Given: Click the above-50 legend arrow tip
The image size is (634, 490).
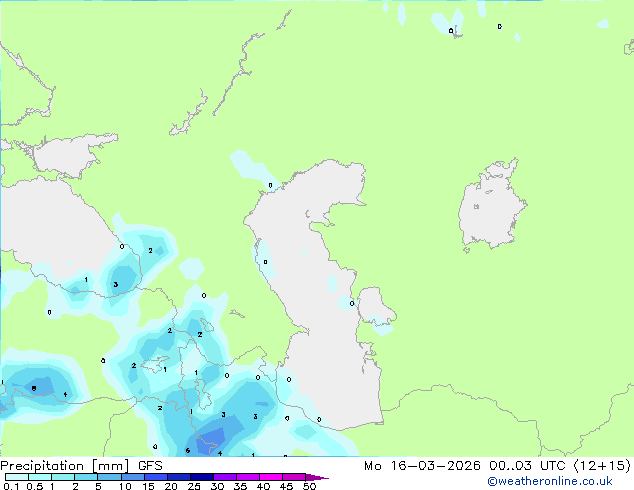Looking at the screenshot, I should pos(317,477).
